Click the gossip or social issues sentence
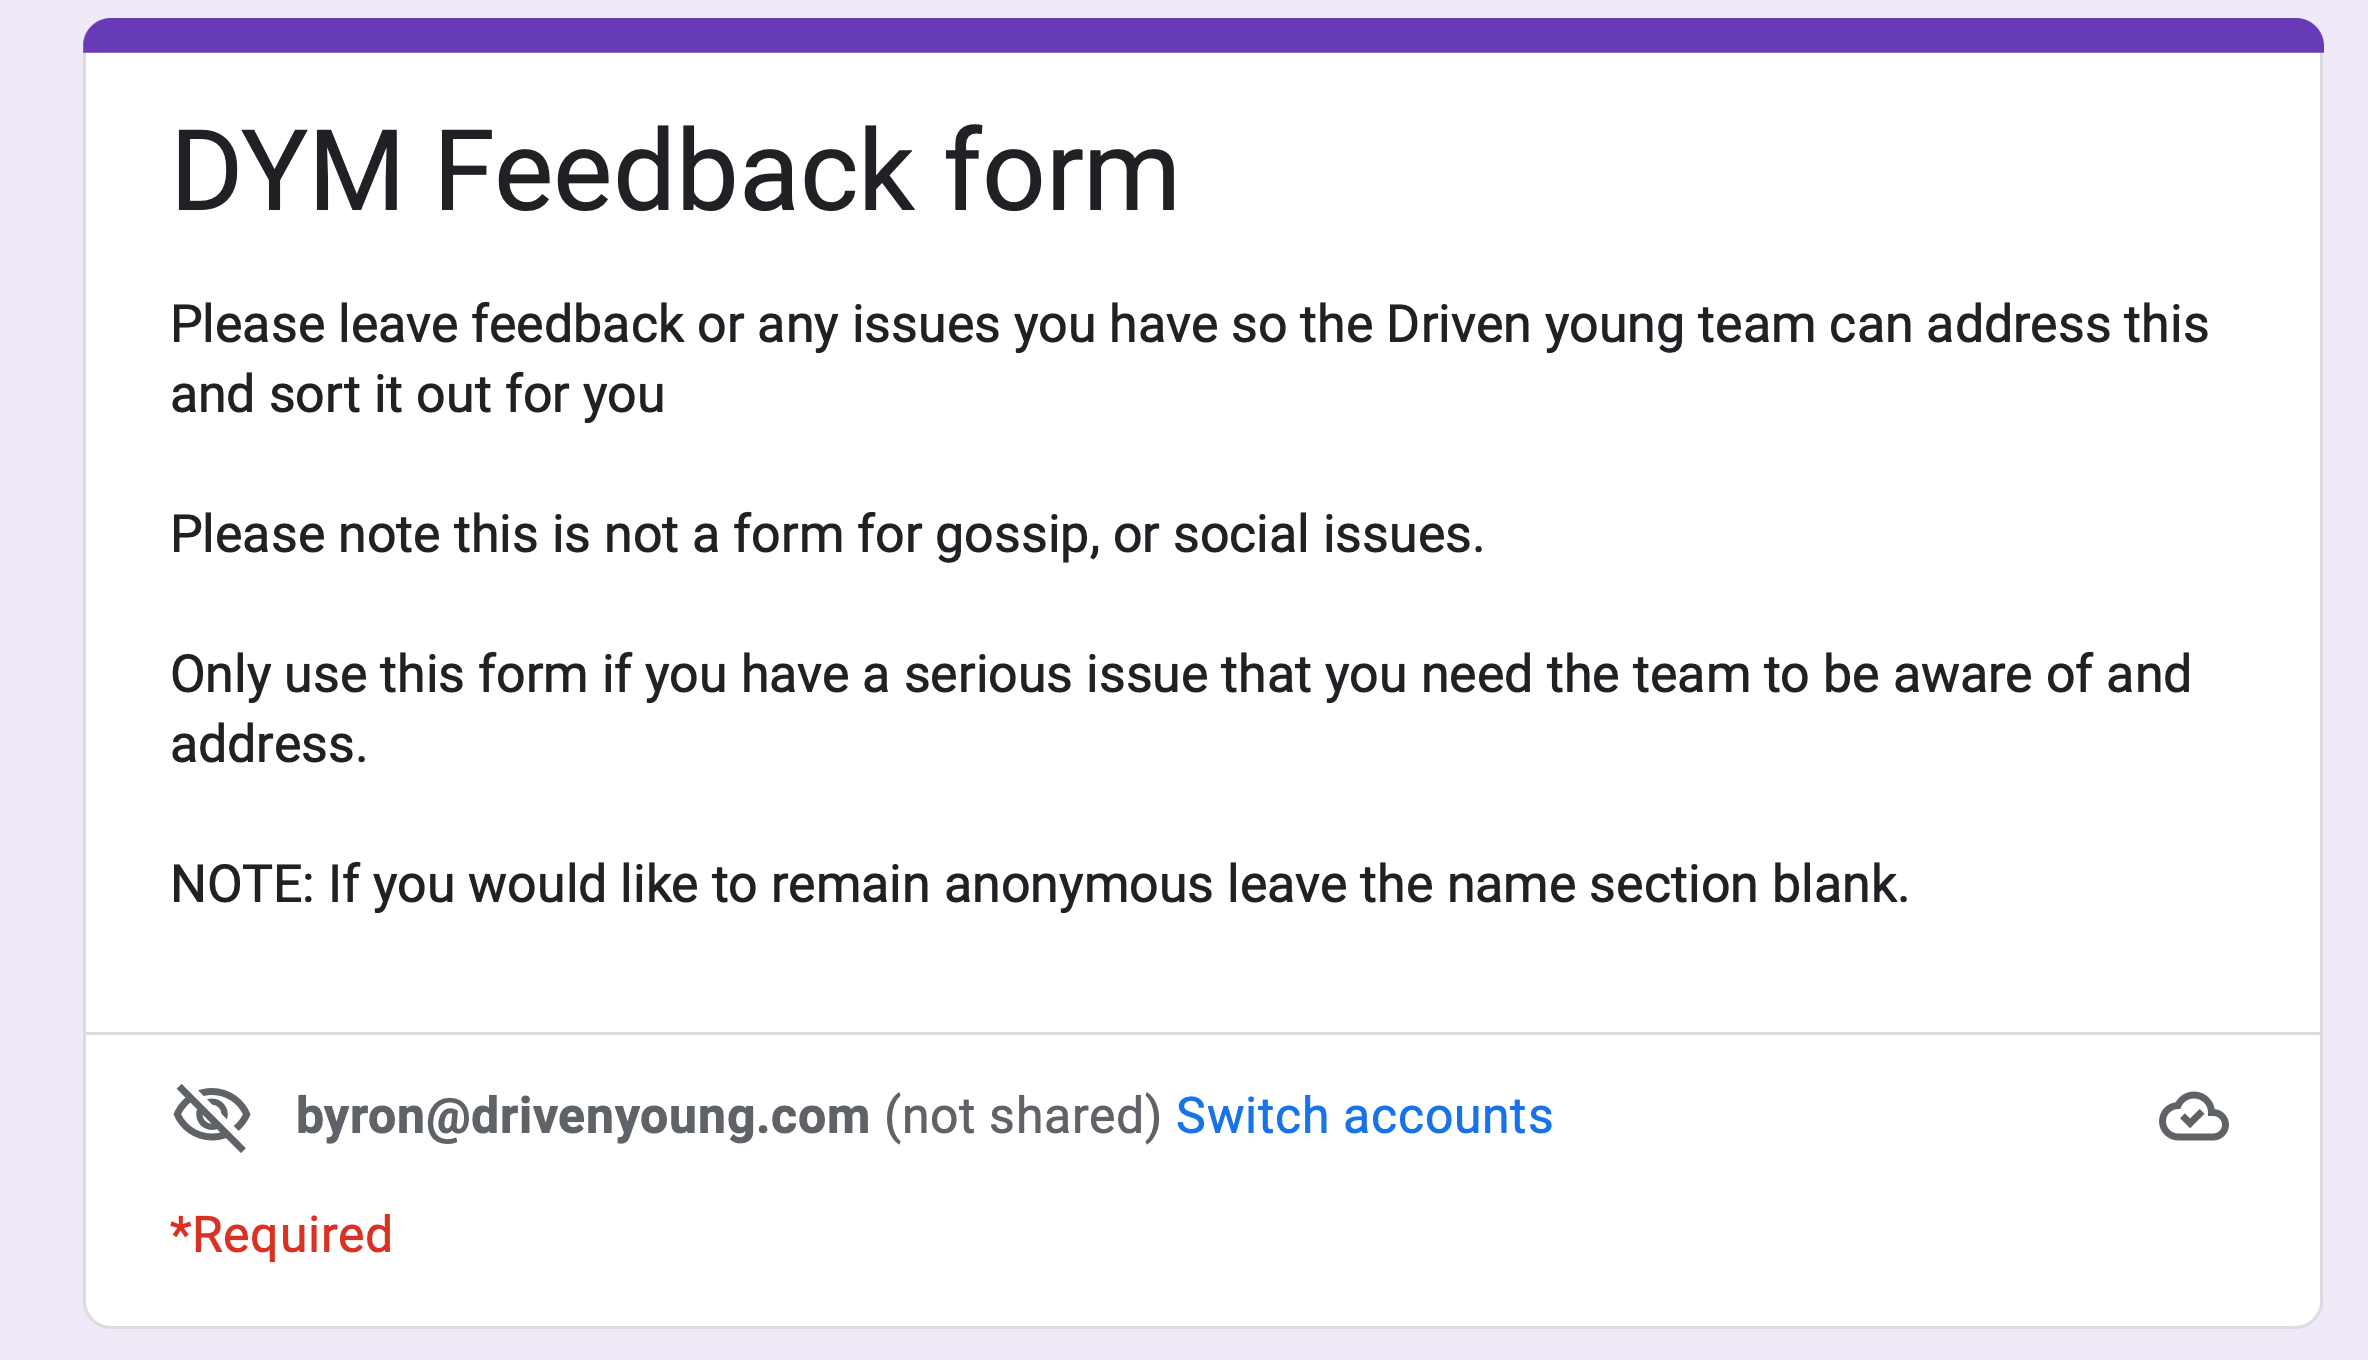This screenshot has height=1360, width=2368. point(827,534)
